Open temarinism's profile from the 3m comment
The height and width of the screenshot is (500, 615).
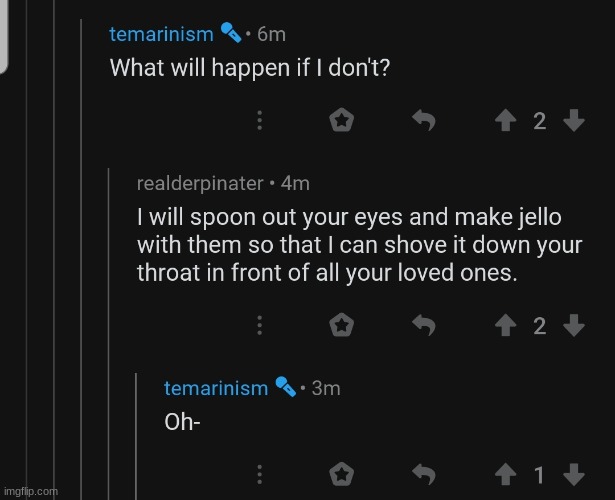(216, 388)
